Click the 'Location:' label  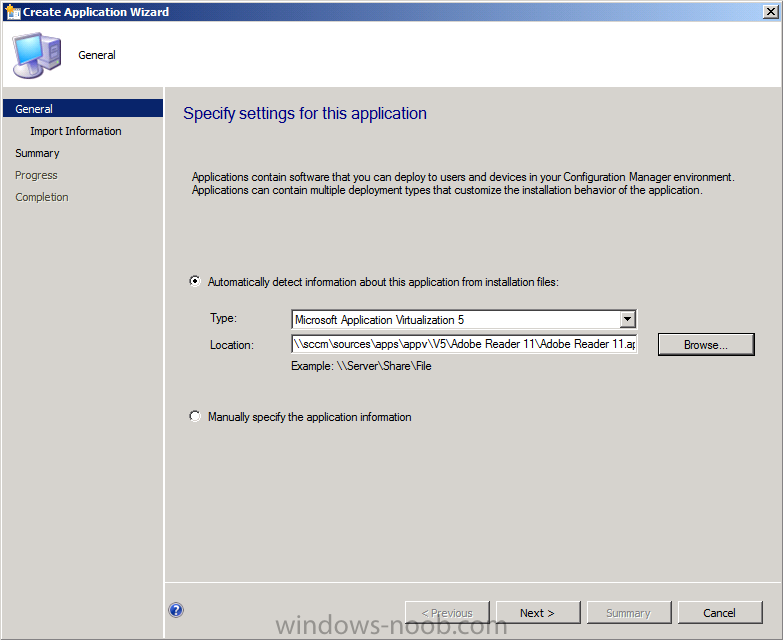(x=232, y=345)
